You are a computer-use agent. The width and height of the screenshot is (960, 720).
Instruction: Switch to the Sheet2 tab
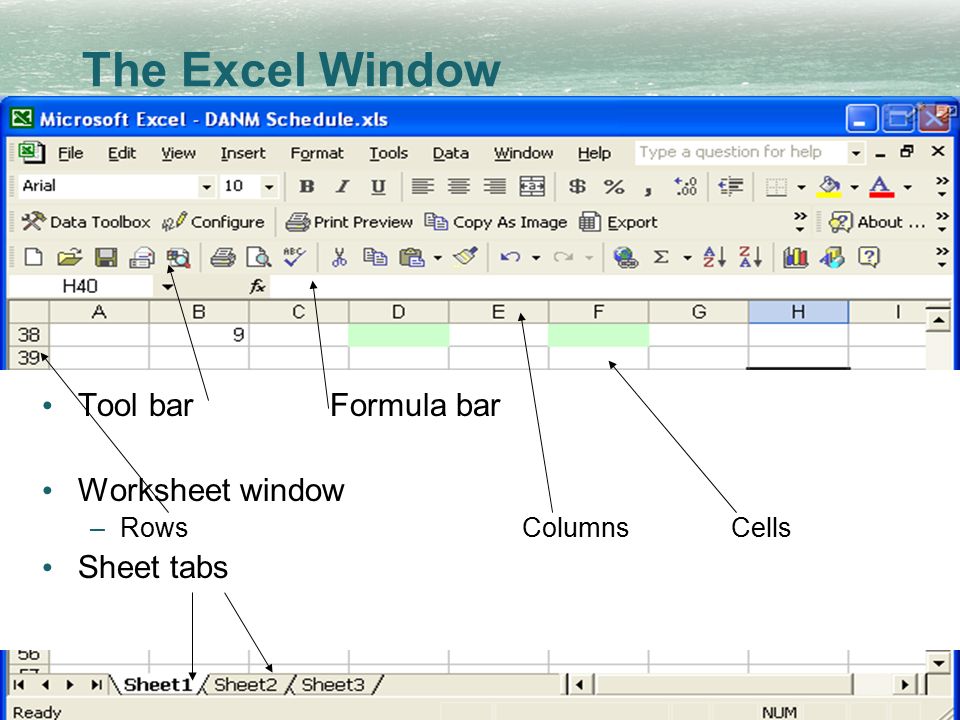246,684
